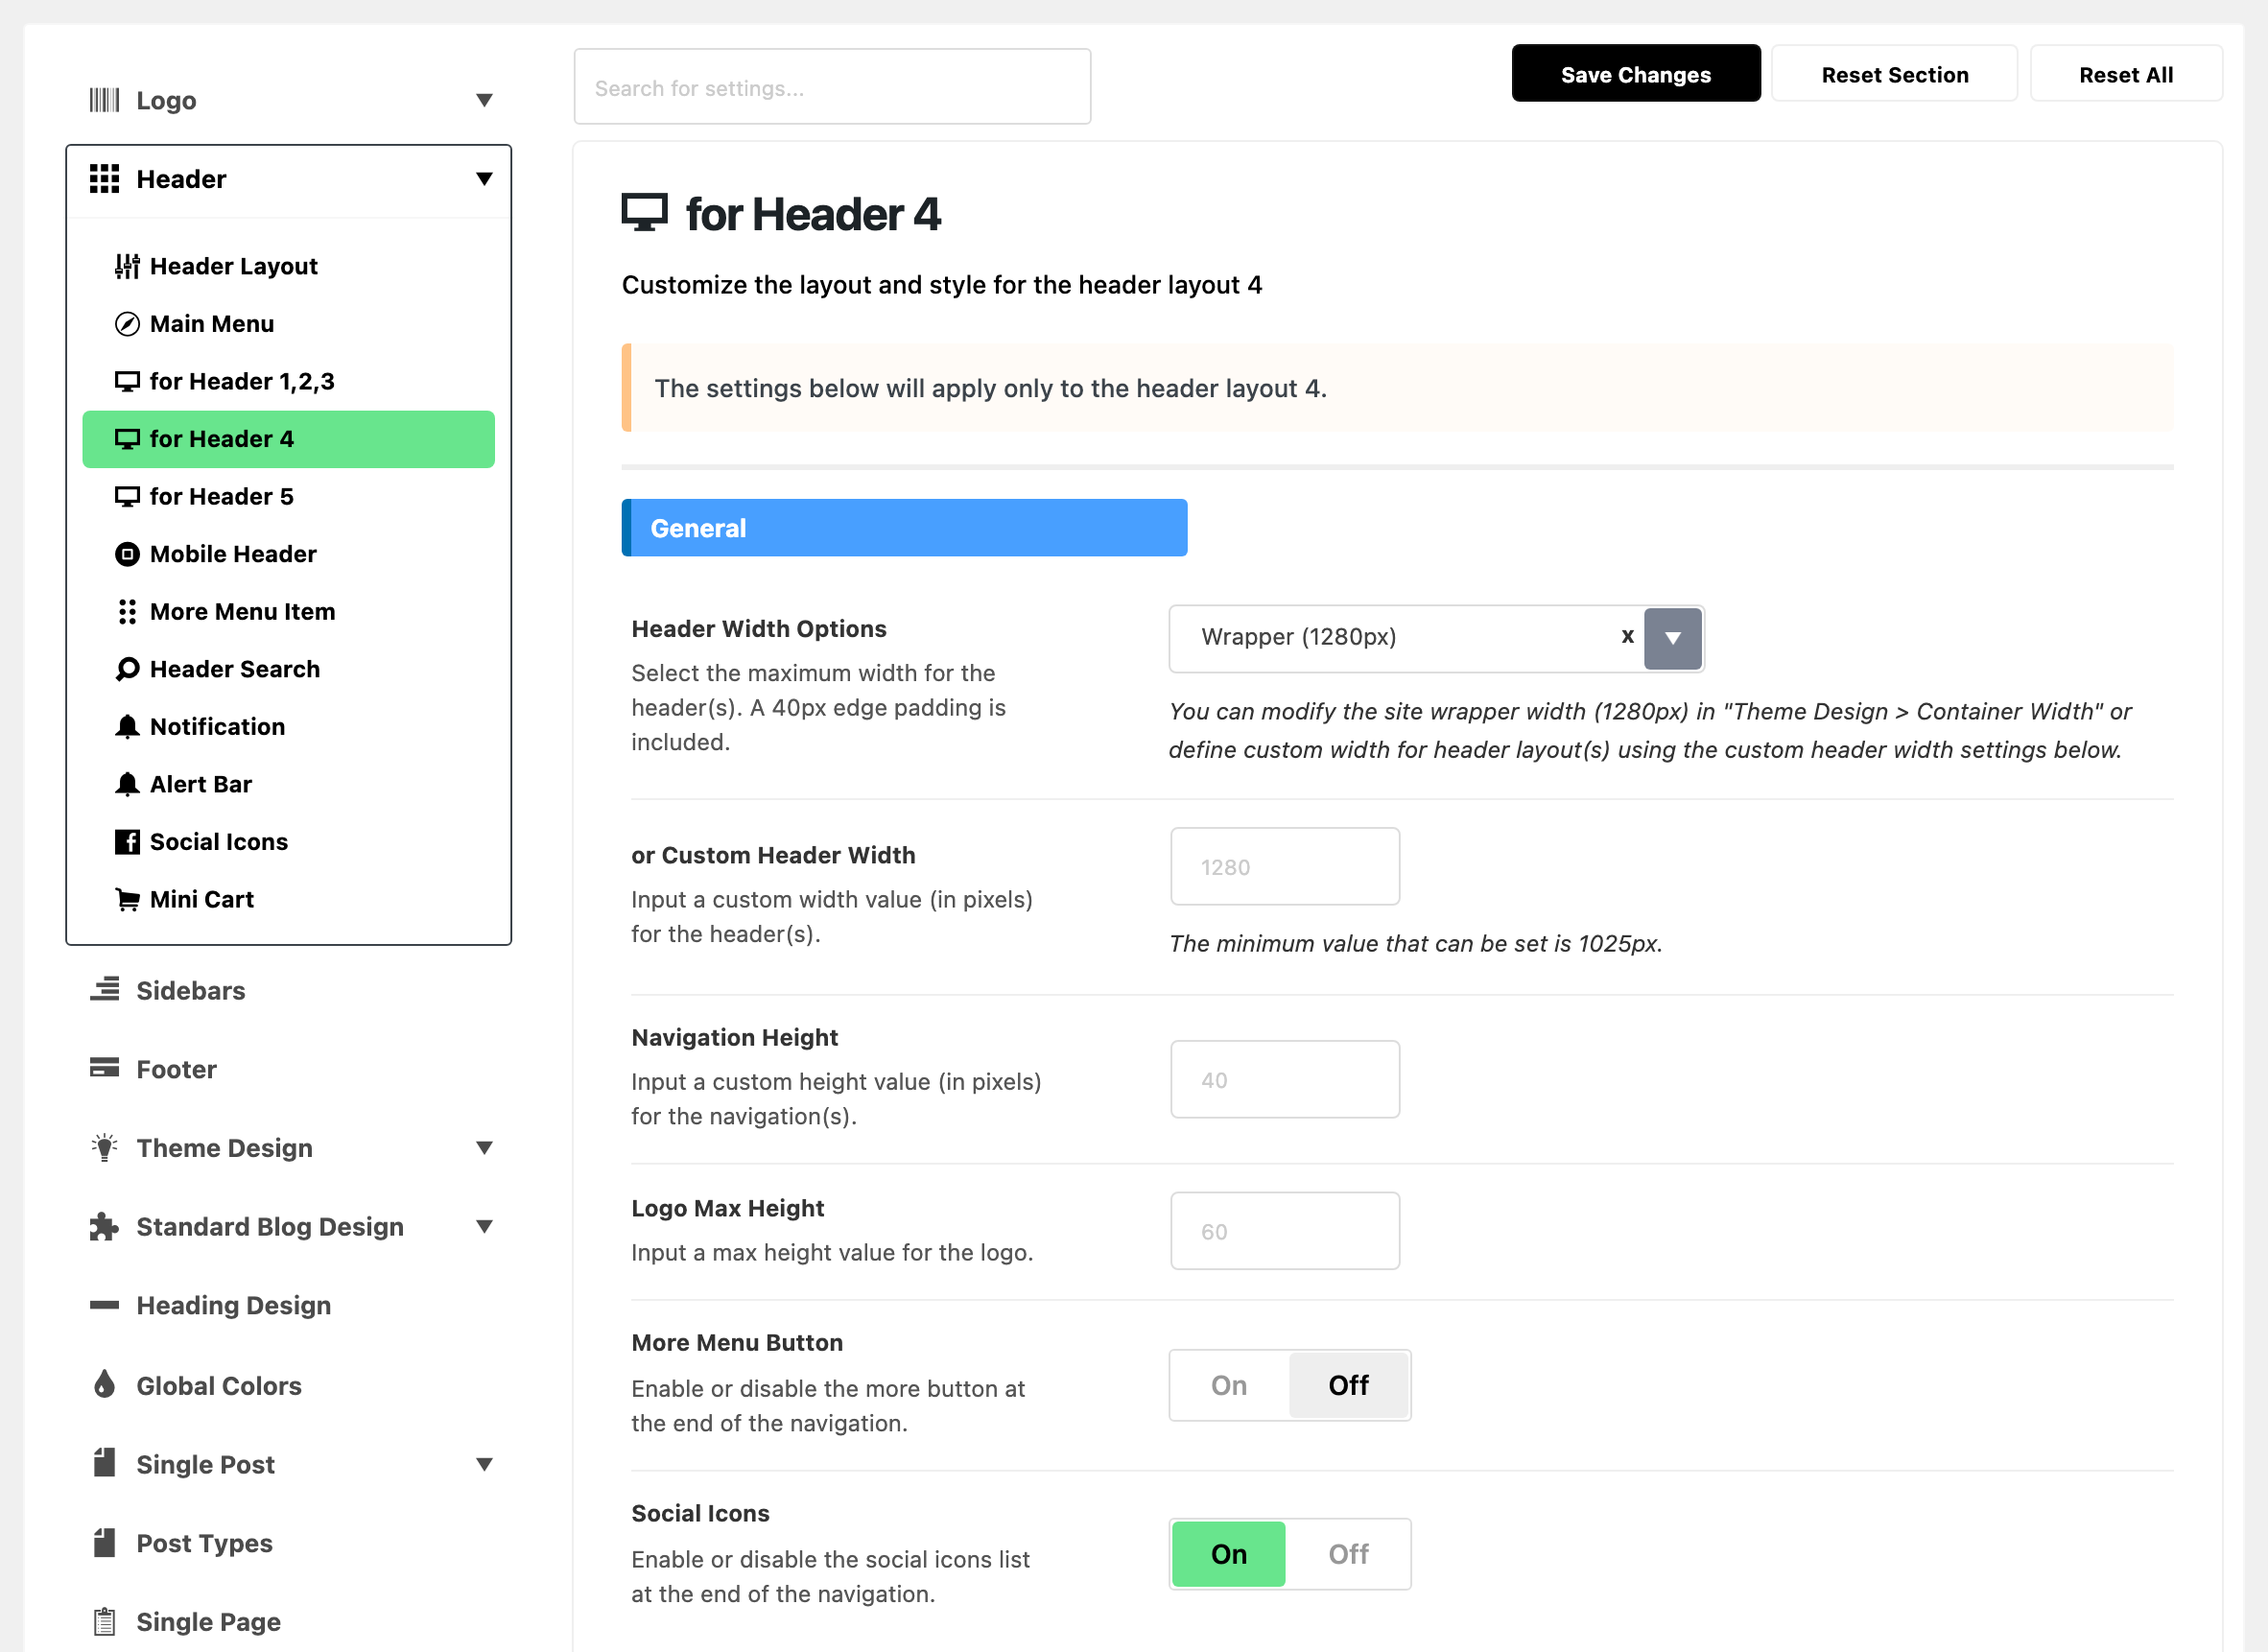Switch Social Icons toggle to Off
The height and width of the screenshot is (1652, 2268).
pyautogui.click(x=1348, y=1554)
